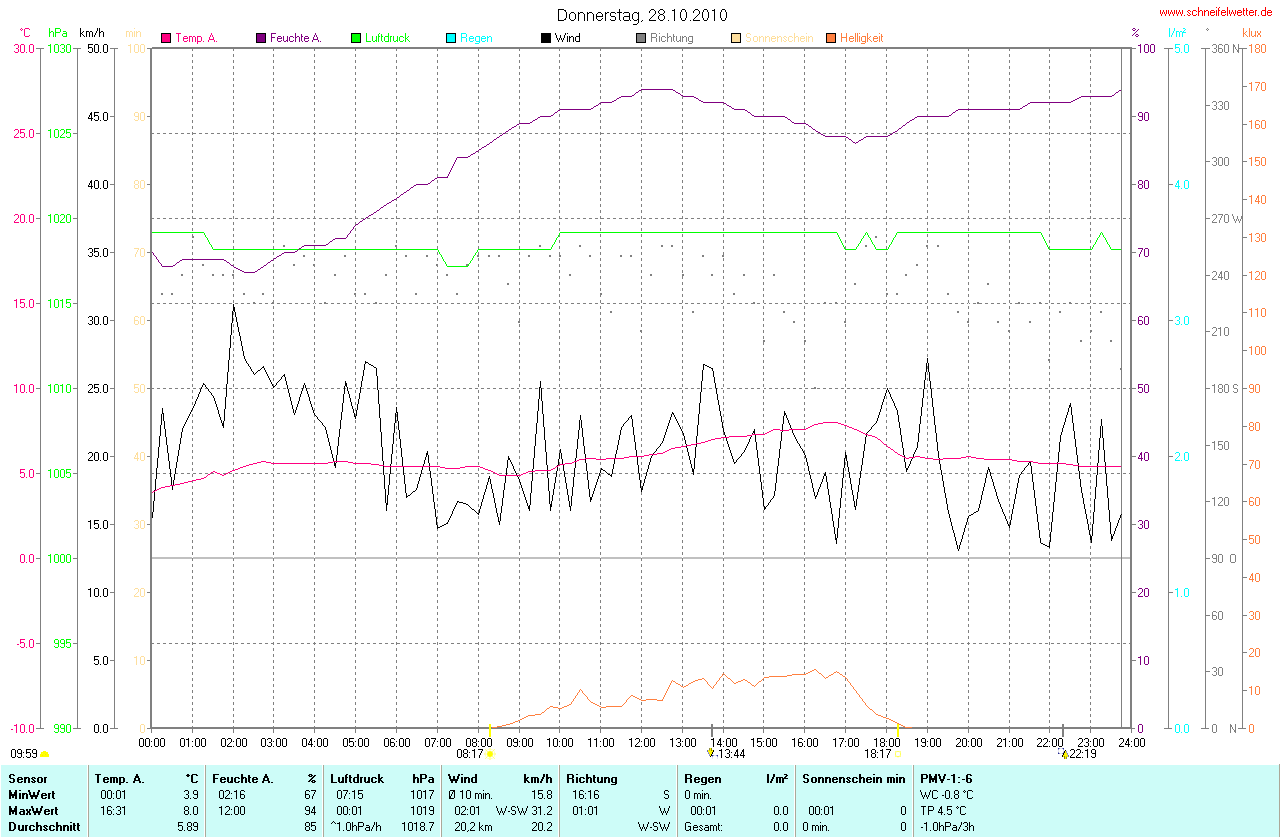1280x837 pixels.
Task: Click the average temperature value 5.89
Action: (x=188, y=827)
